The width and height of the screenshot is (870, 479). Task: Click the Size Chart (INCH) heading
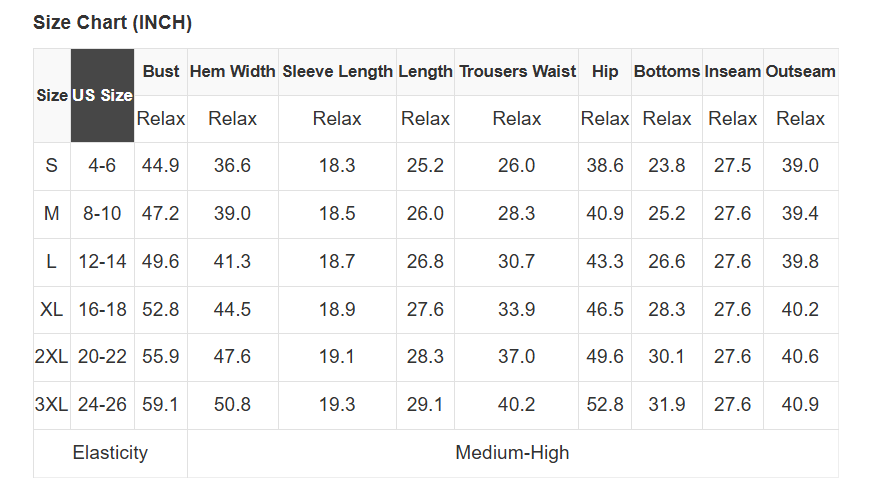pos(112,22)
